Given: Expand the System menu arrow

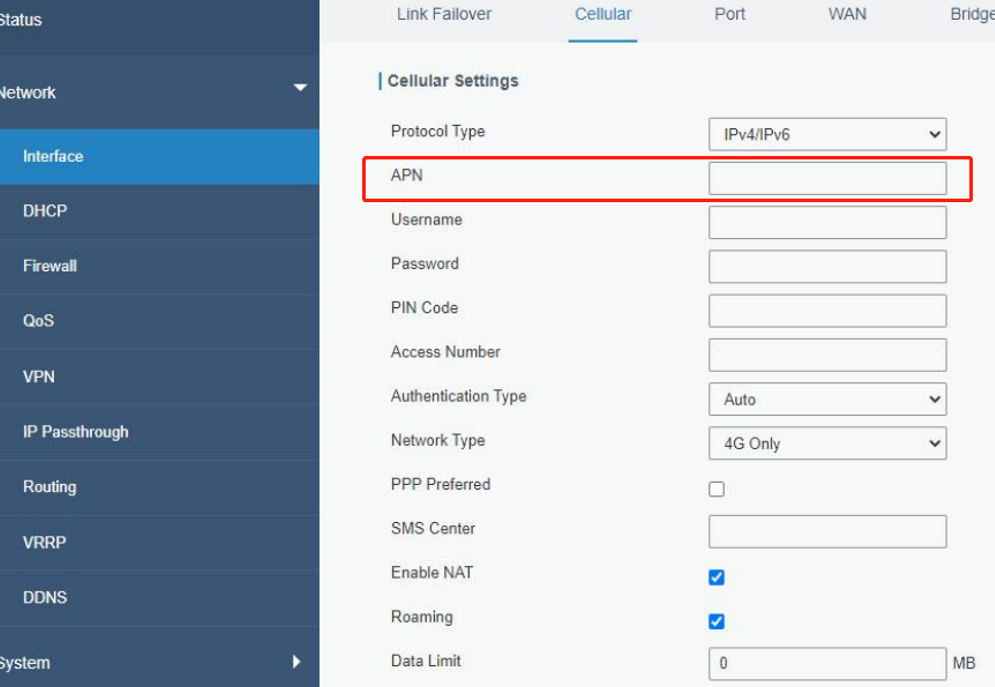Looking at the screenshot, I should [x=296, y=662].
